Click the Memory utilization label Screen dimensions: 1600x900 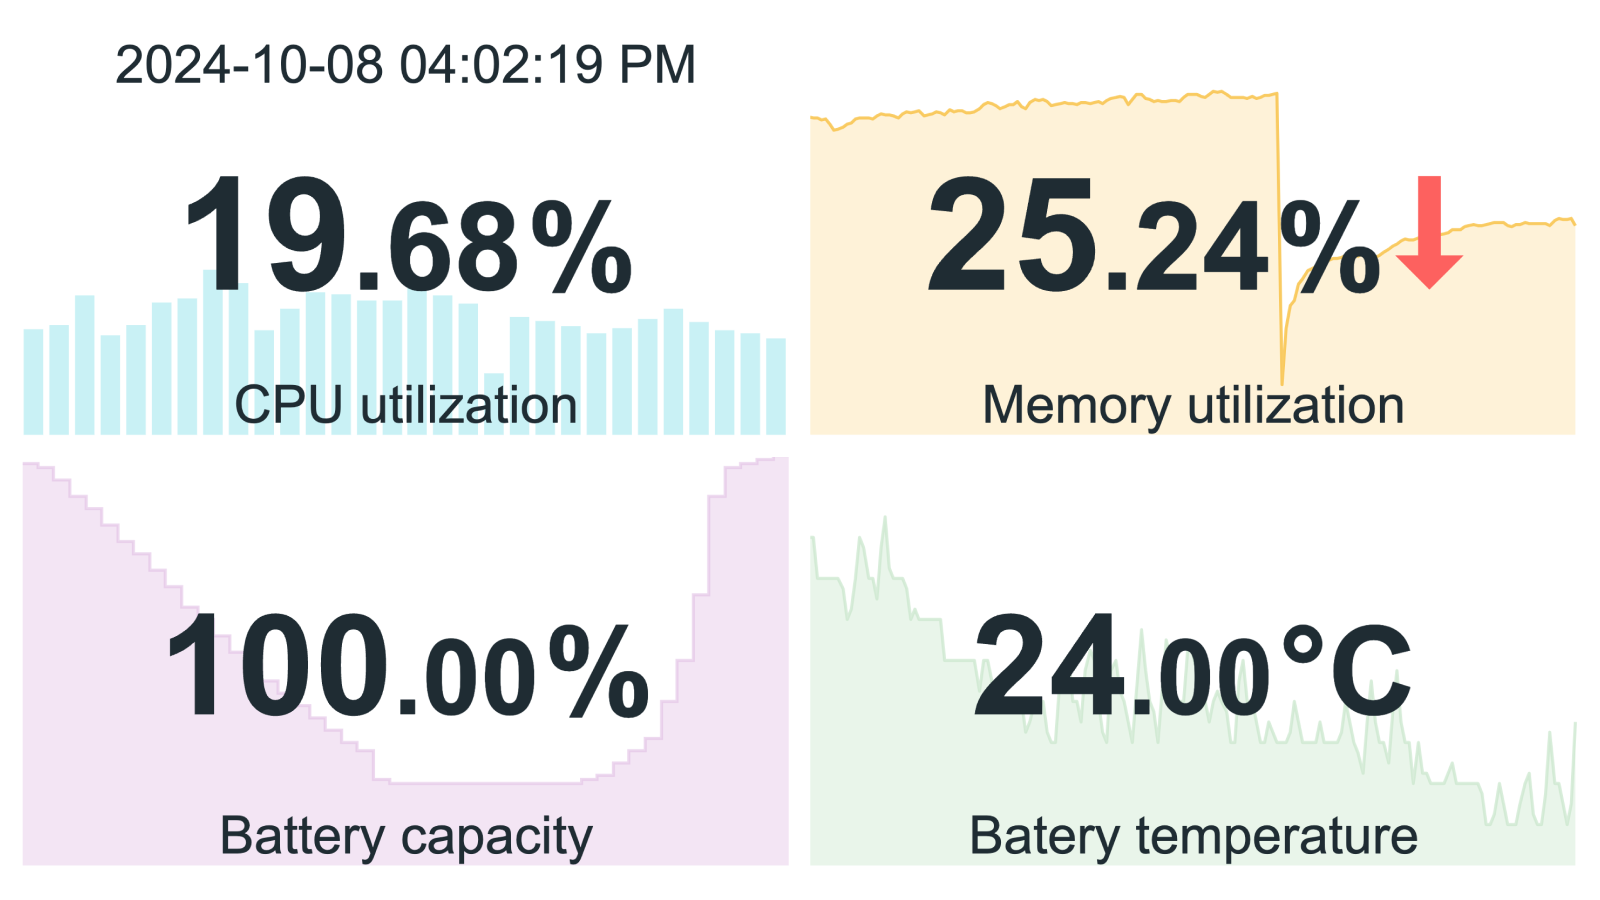pyautogui.click(x=1193, y=405)
